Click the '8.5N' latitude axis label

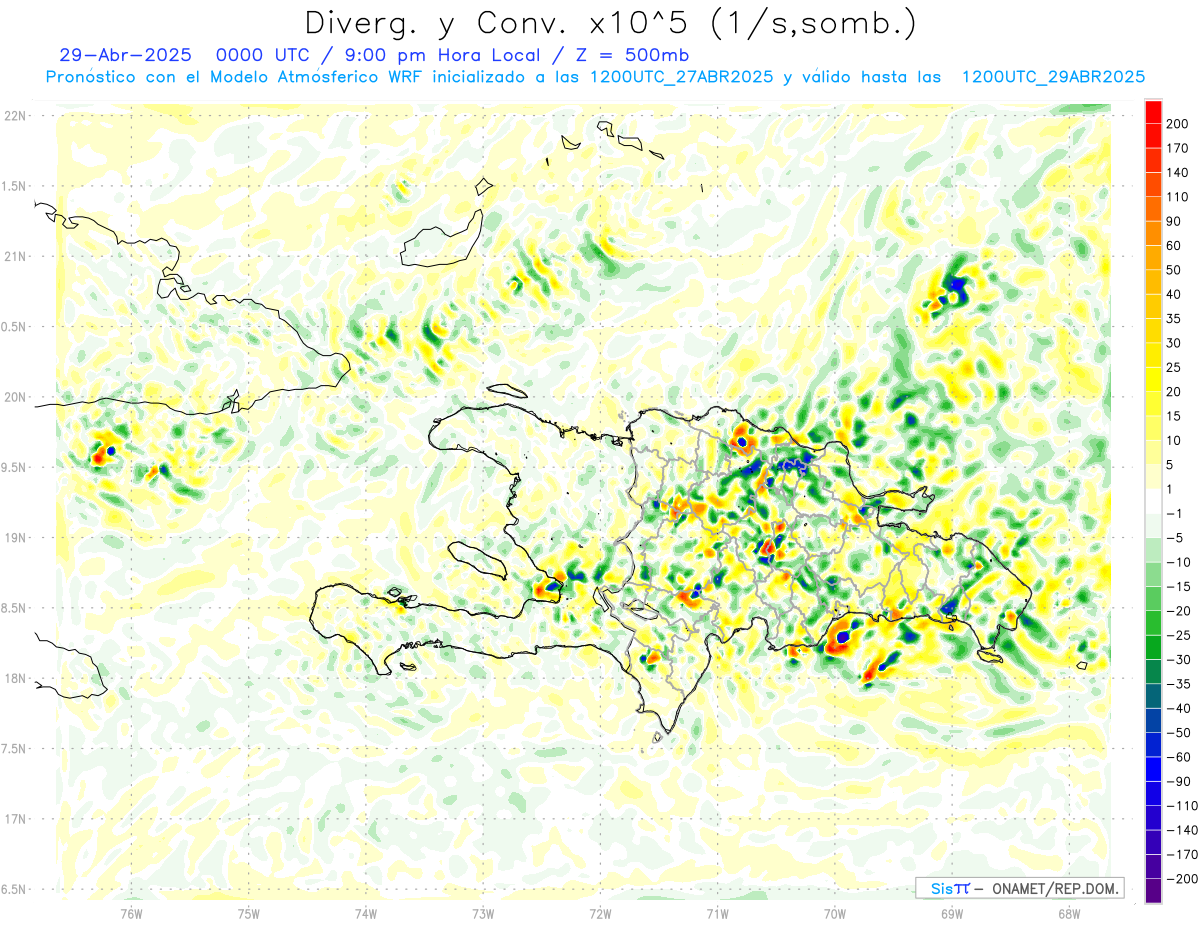pyautogui.click(x=14, y=608)
